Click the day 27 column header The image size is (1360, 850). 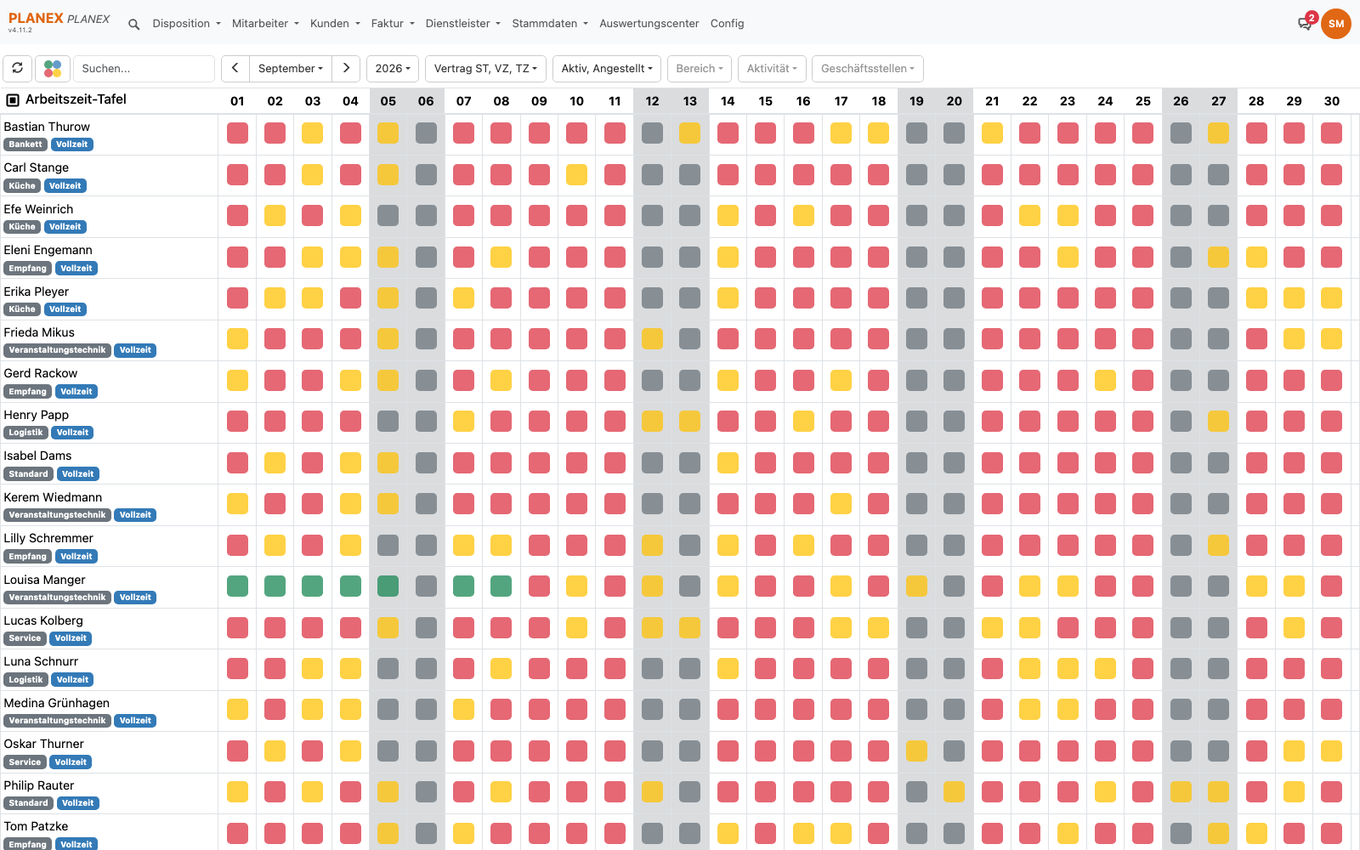tap(1218, 101)
